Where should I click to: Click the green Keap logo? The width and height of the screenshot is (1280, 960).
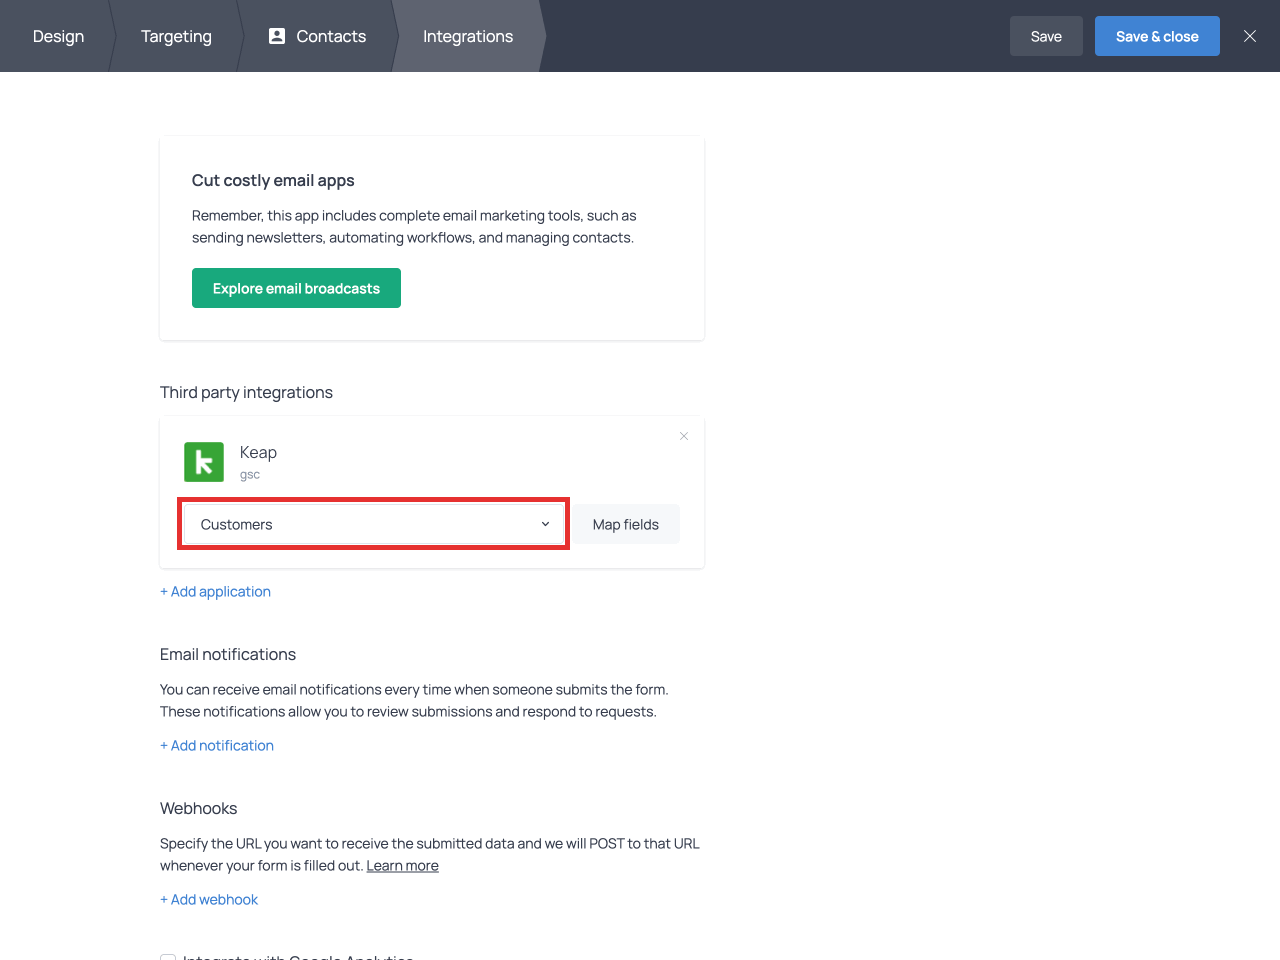(204, 462)
